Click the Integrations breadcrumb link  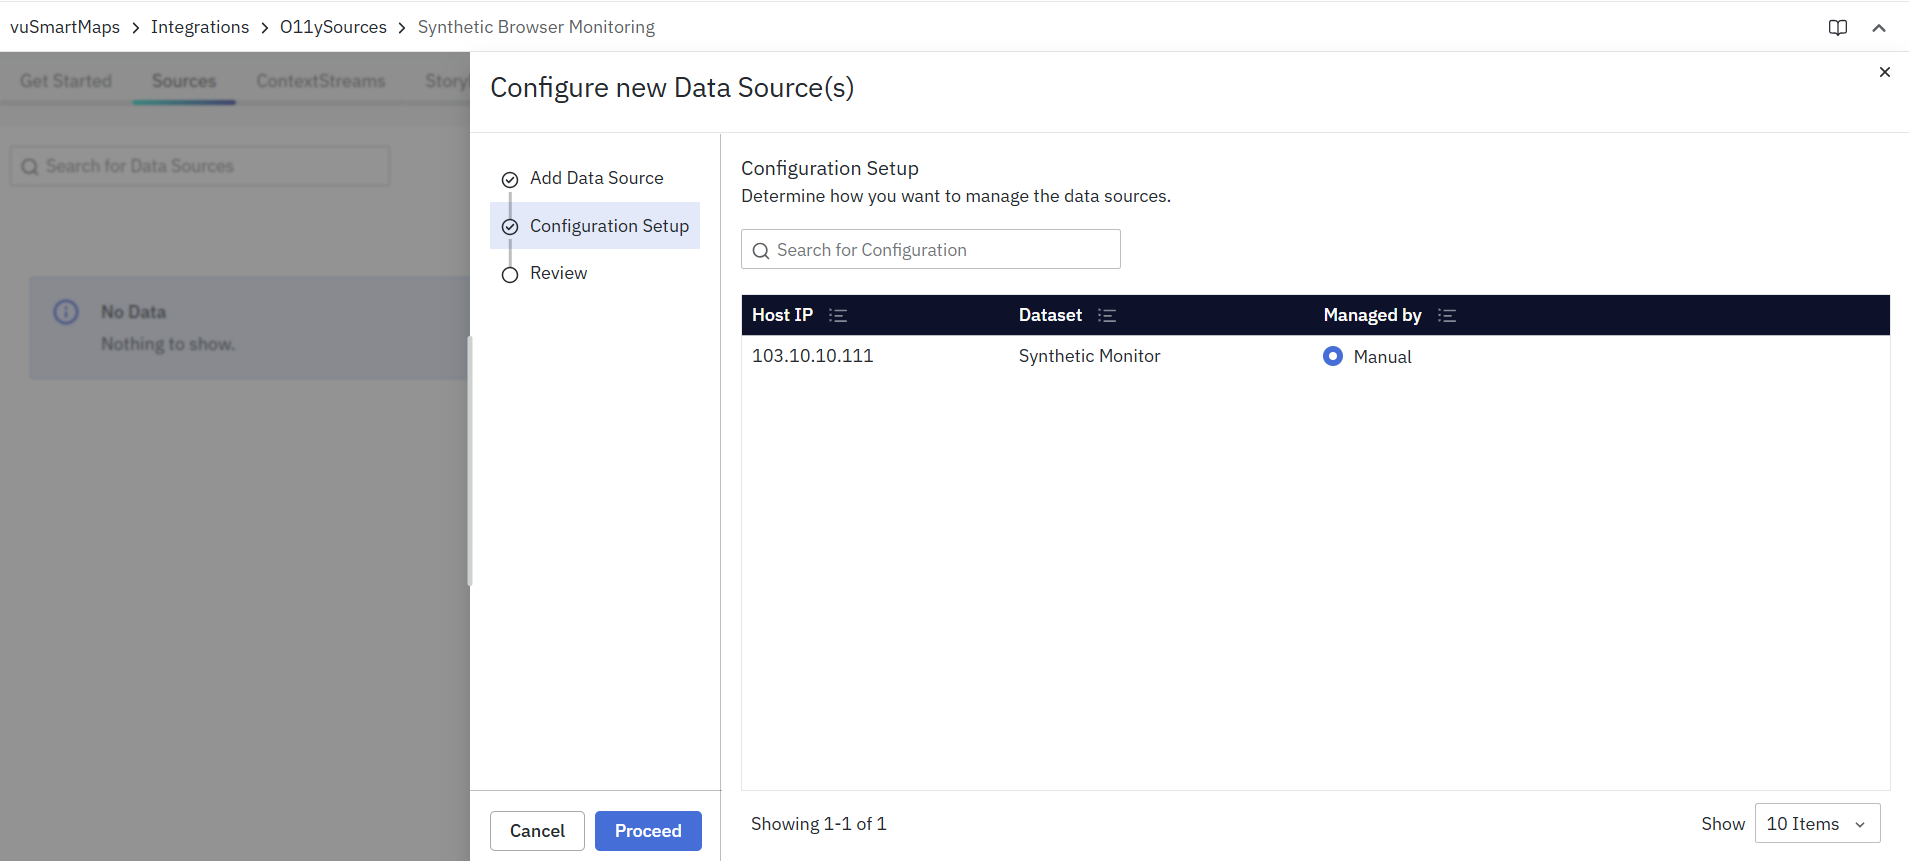pyautogui.click(x=200, y=27)
